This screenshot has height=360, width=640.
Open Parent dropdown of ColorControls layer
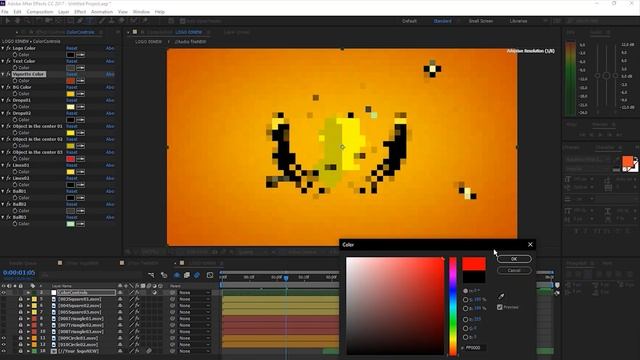pyautogui.click(x=195, y=293)
